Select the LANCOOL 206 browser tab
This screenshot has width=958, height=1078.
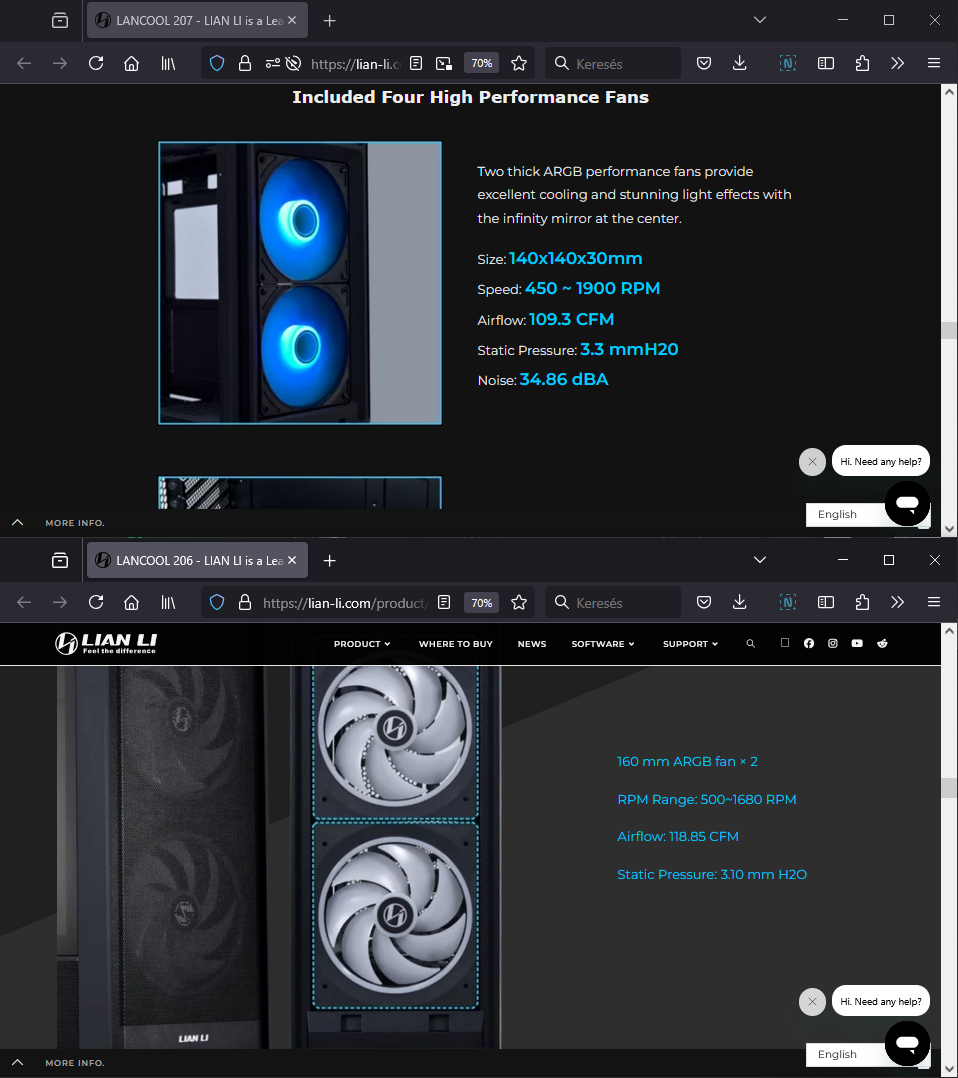[197, 560]
